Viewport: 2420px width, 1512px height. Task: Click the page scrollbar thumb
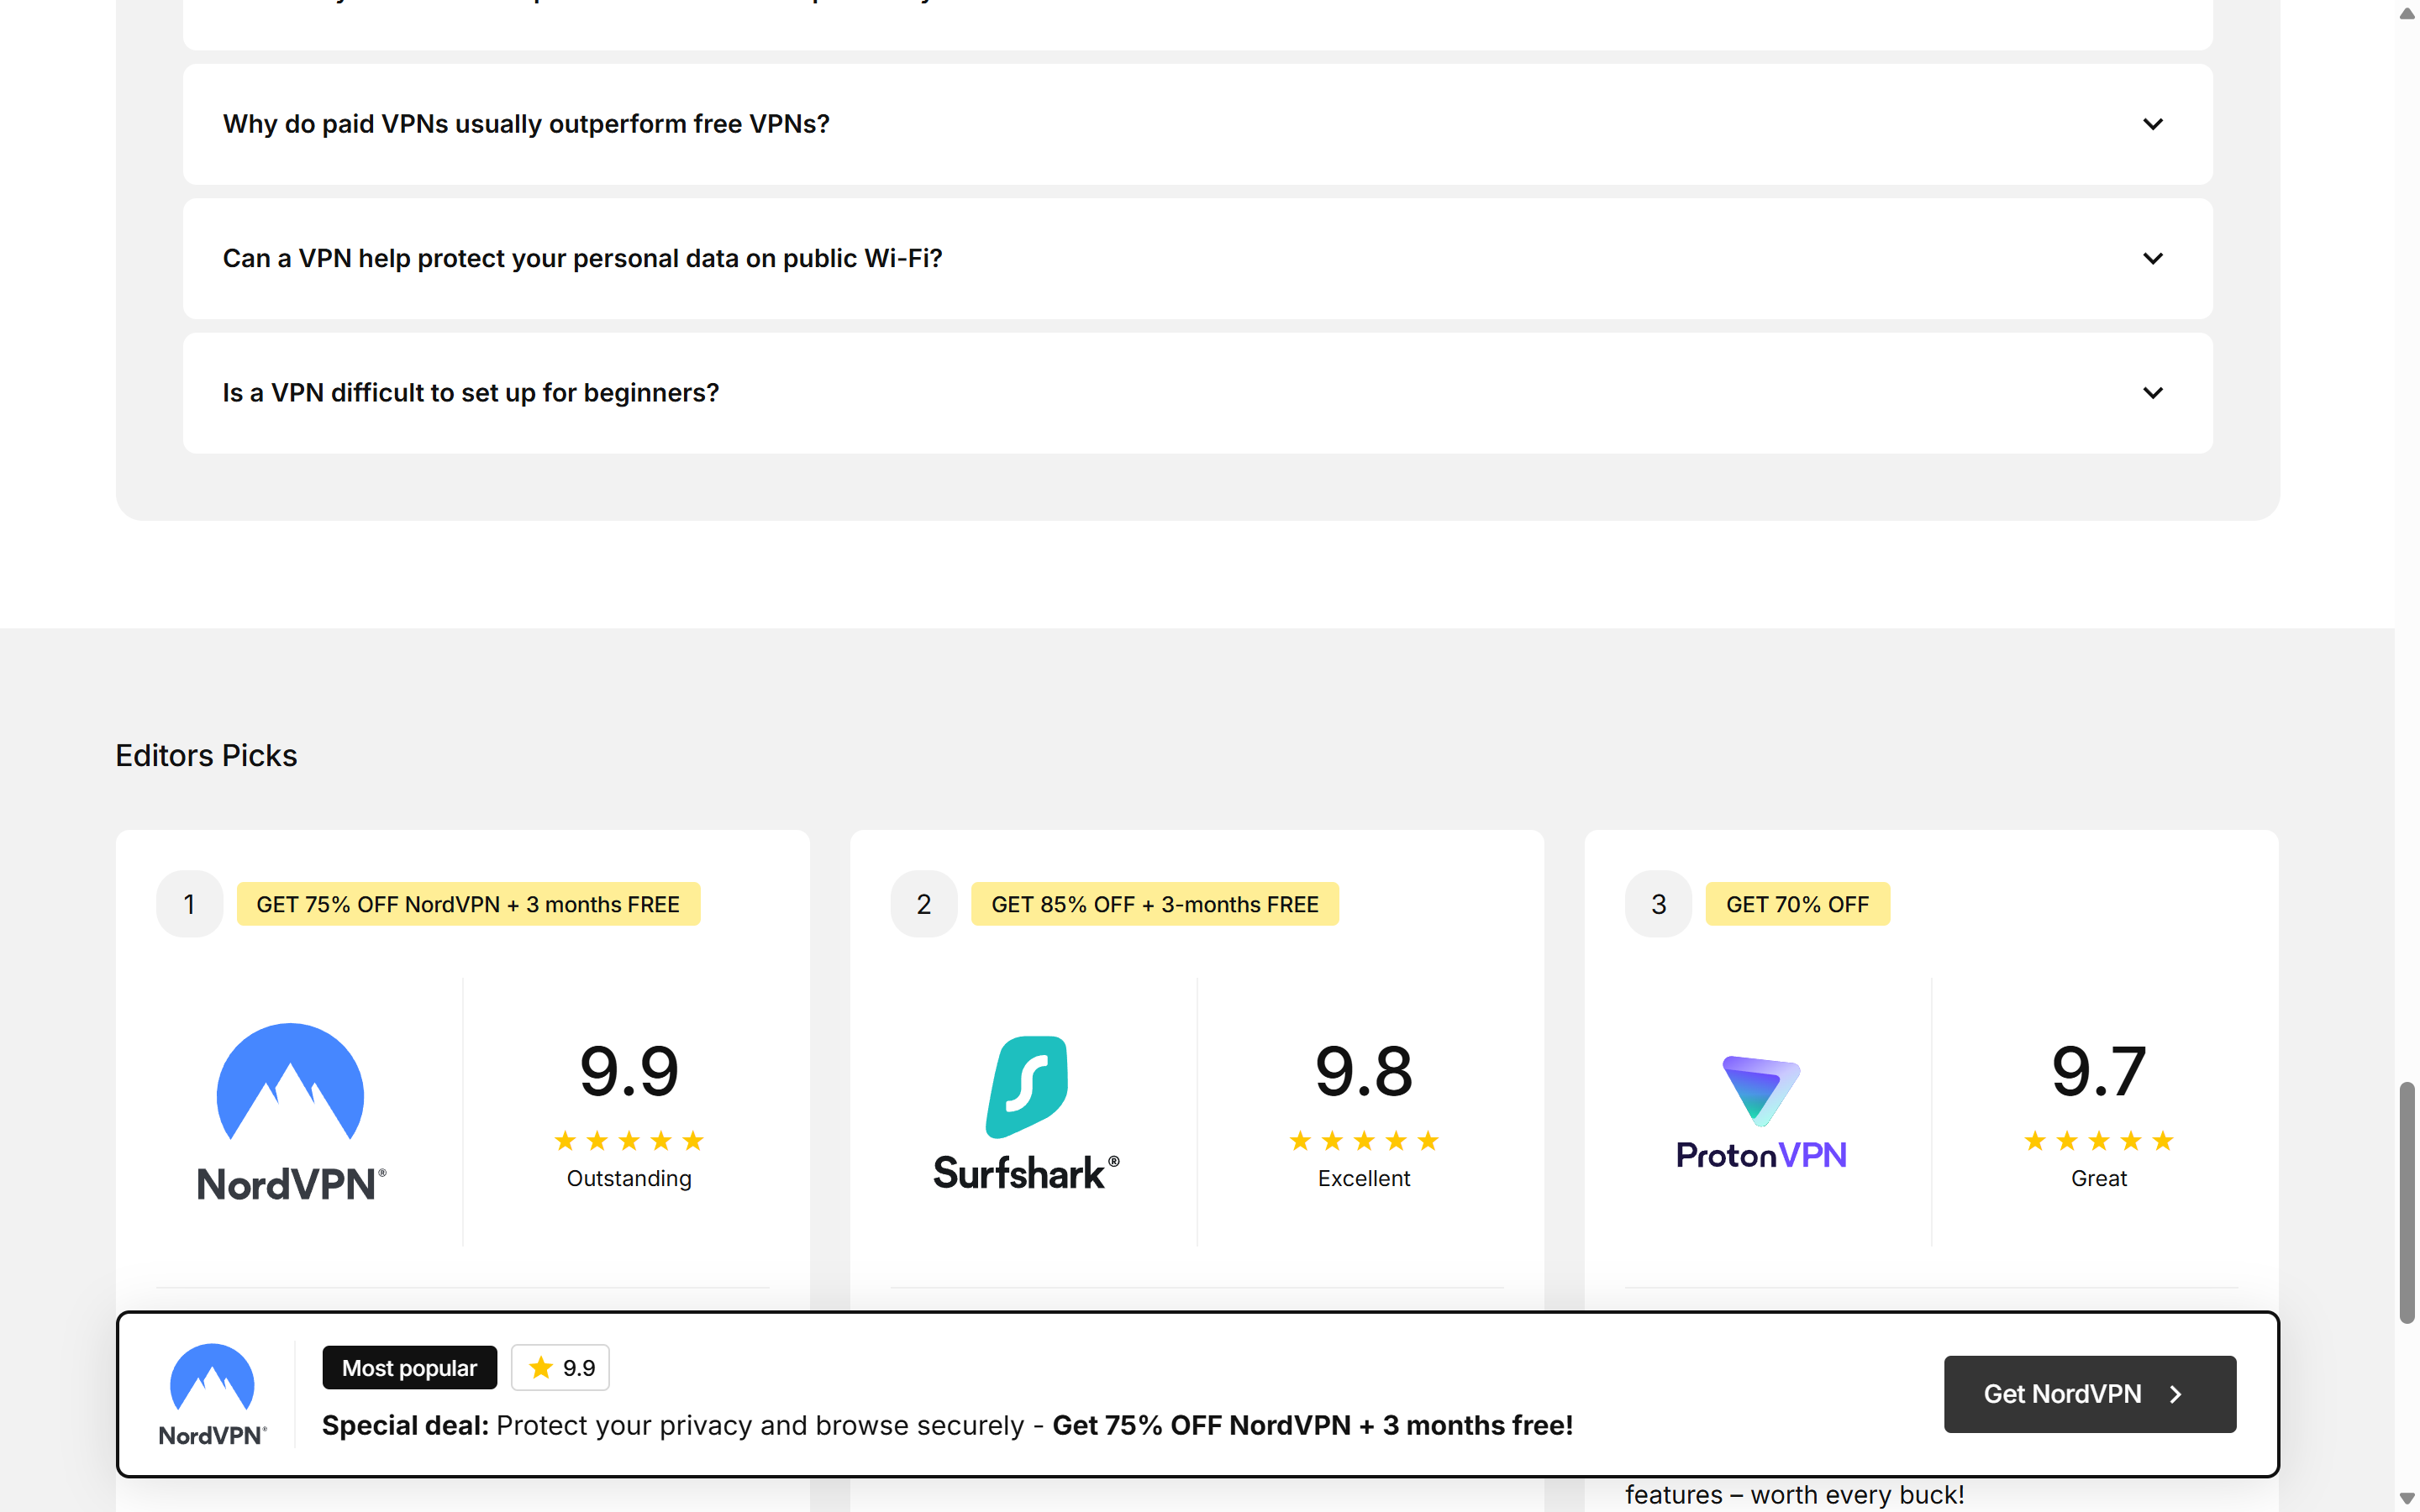(x=2407, y=1203)
